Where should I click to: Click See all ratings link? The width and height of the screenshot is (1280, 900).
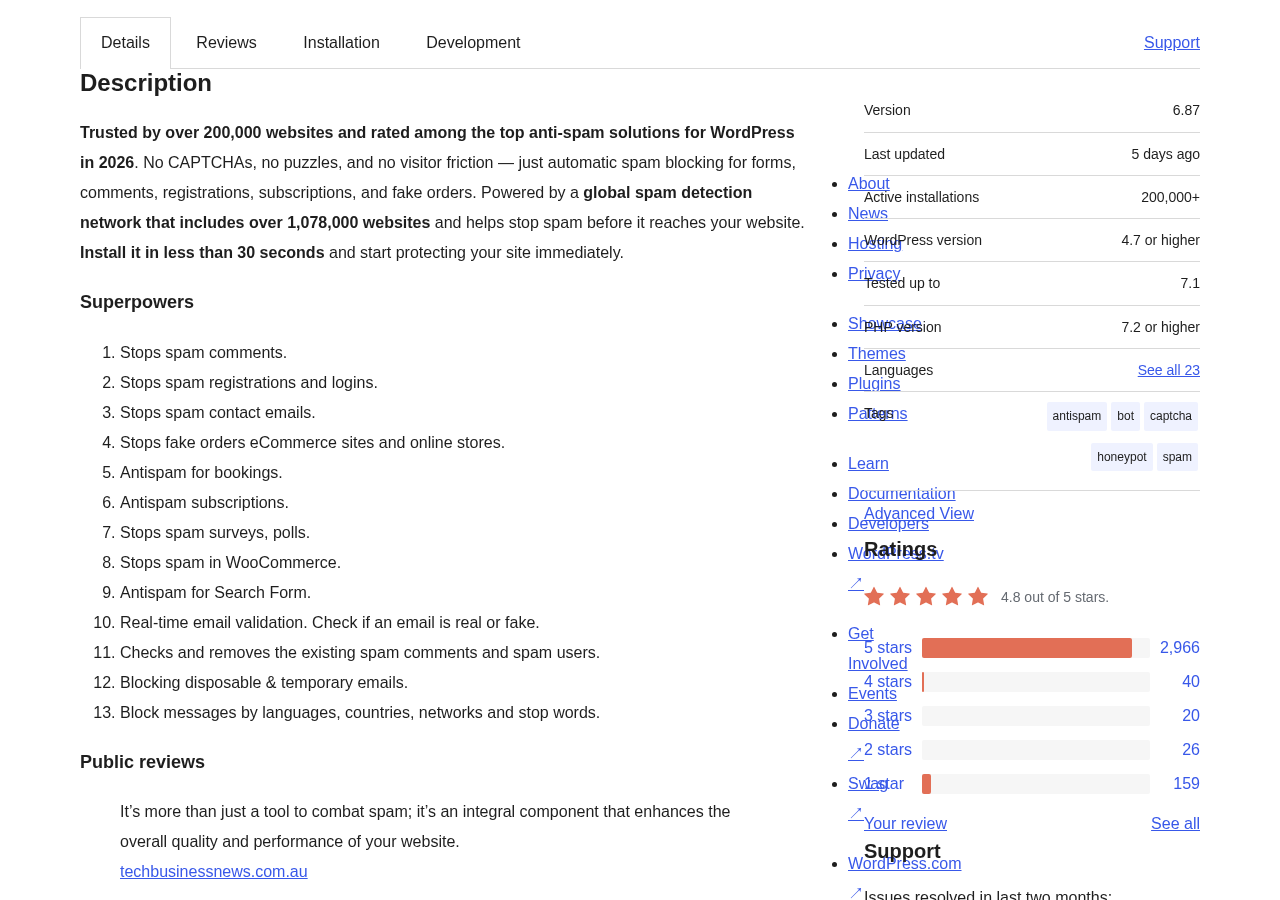point(1175,824)
